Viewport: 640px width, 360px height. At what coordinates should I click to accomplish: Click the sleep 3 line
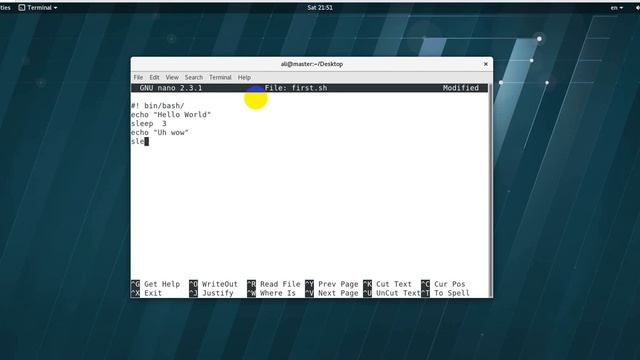pyautogui.click(x=149, y=124)
